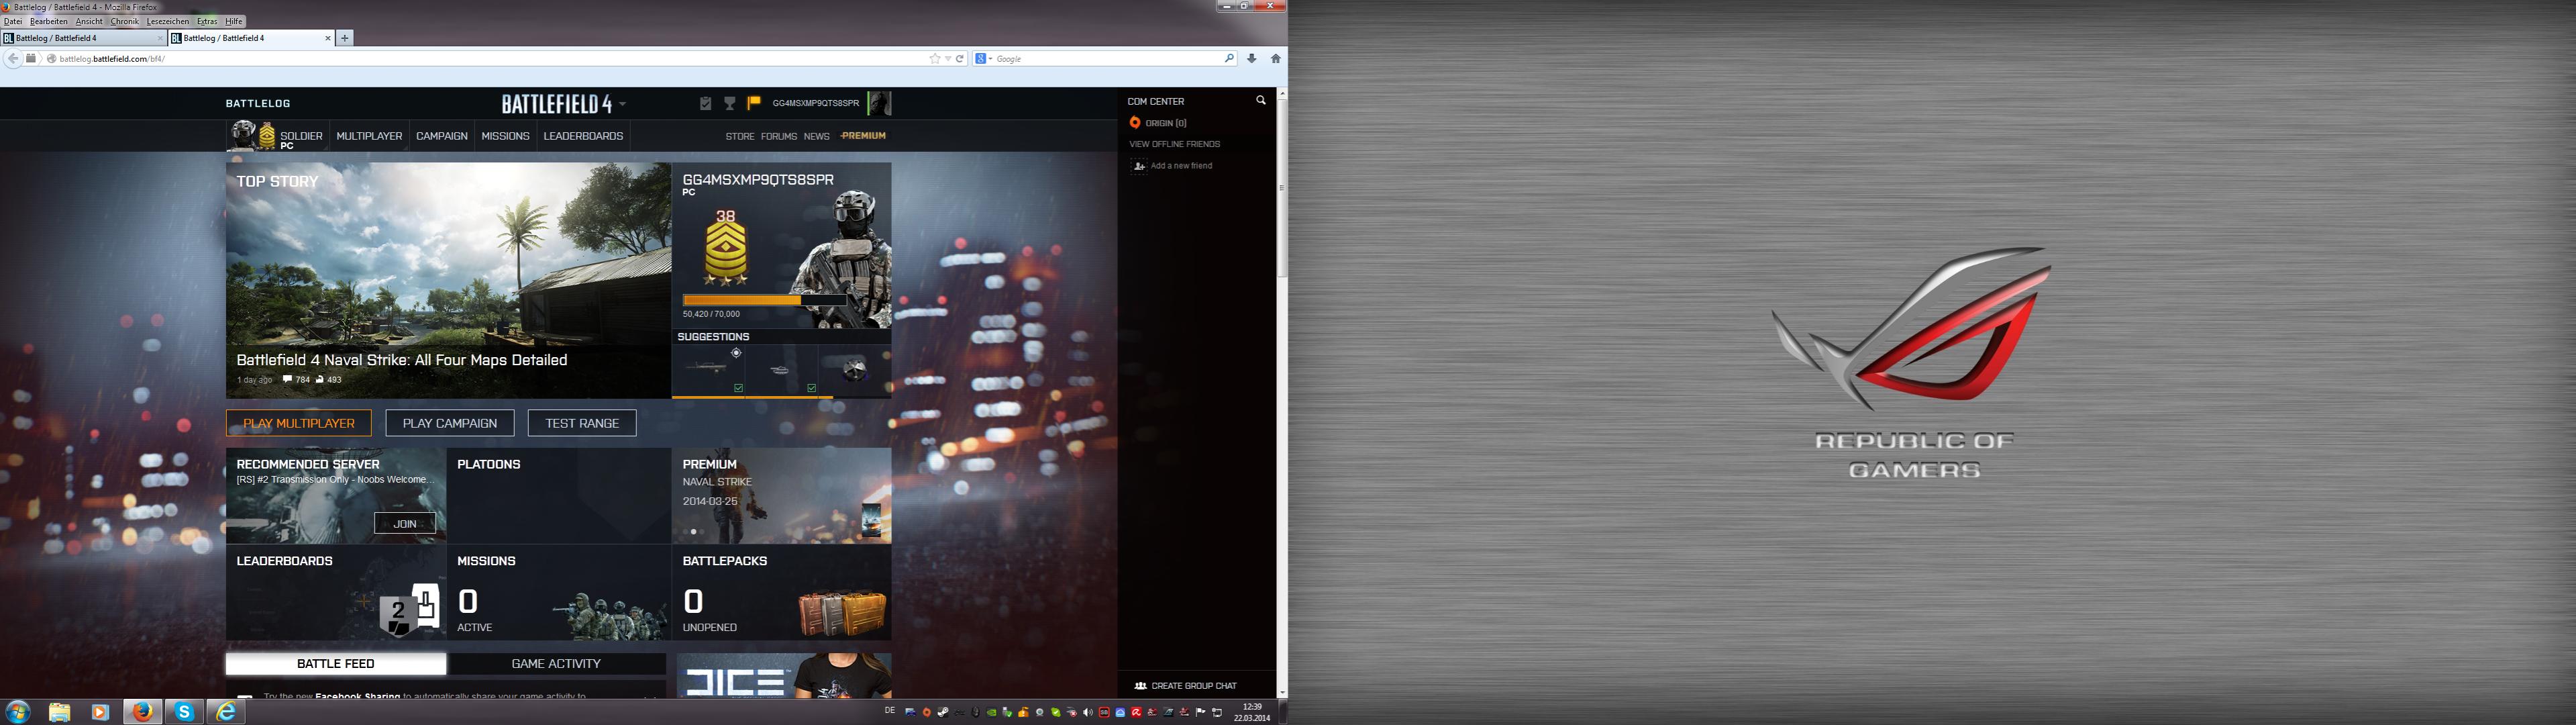This screenshot has height=725, width=2576.
Task: Switch to the Game Activity tab
Action: 556,664
